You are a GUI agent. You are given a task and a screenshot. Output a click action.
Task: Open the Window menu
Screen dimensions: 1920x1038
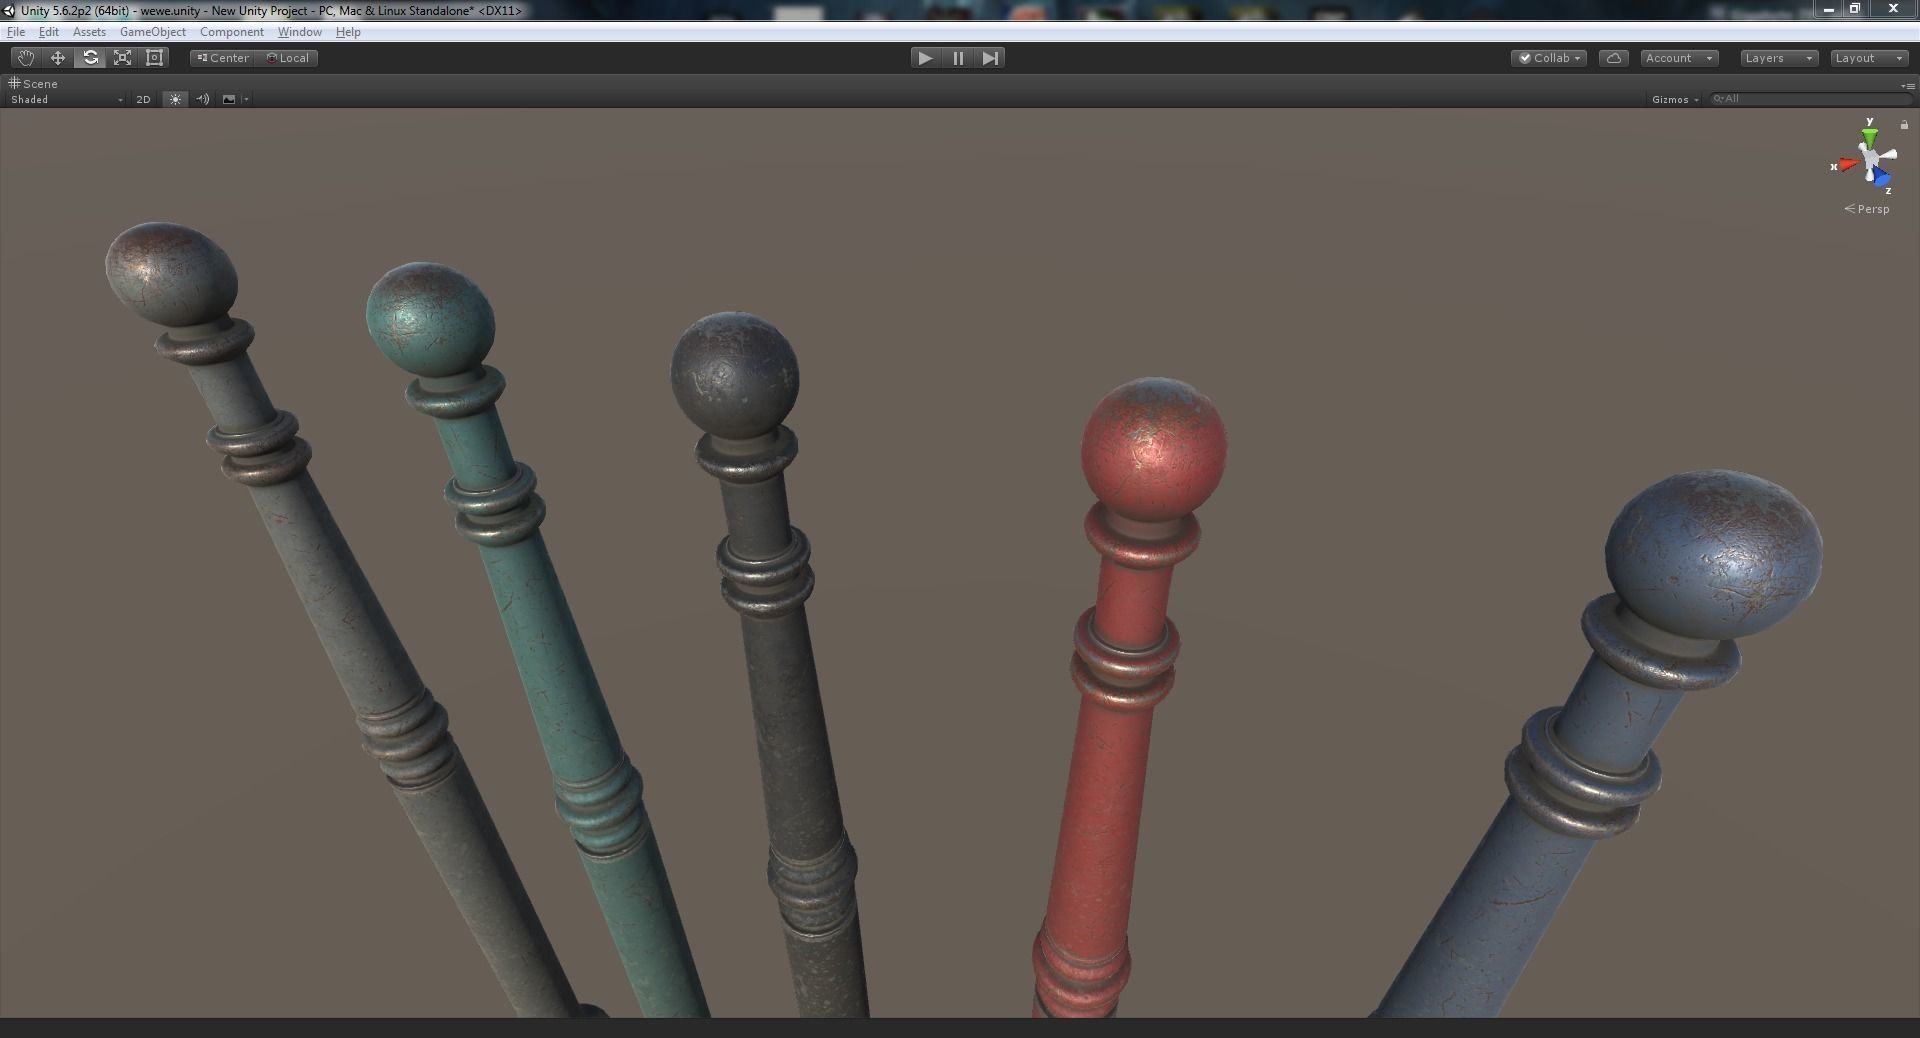[300, 32]
